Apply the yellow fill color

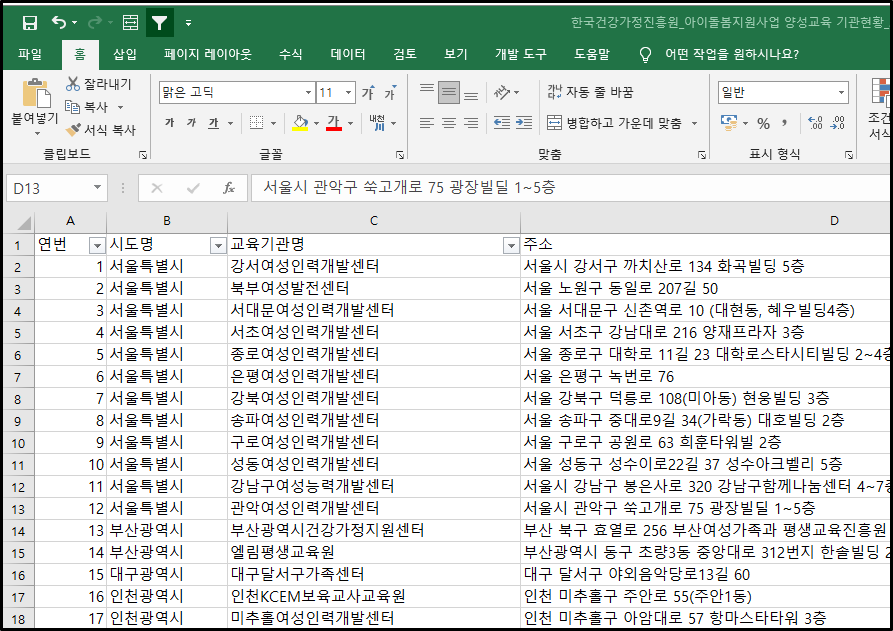pyautogui.click(x=300, y=123)
